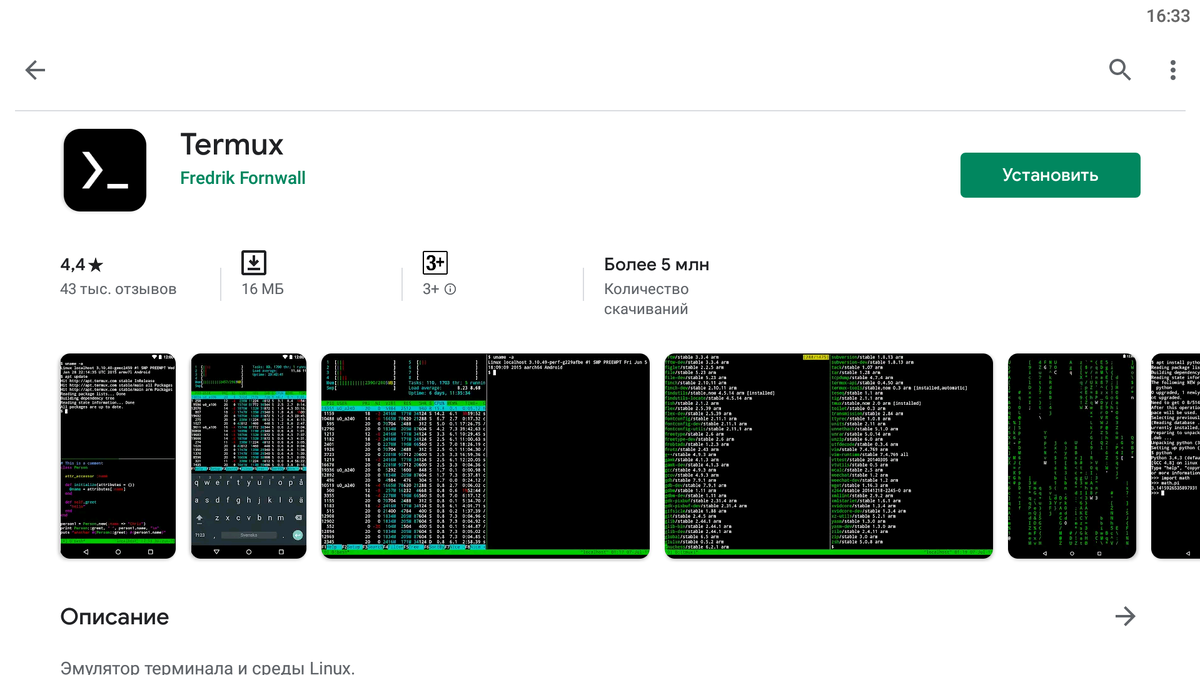1200x675 pixels.
Task: Tap the 4,4 star rating
Action: [82, 265]
